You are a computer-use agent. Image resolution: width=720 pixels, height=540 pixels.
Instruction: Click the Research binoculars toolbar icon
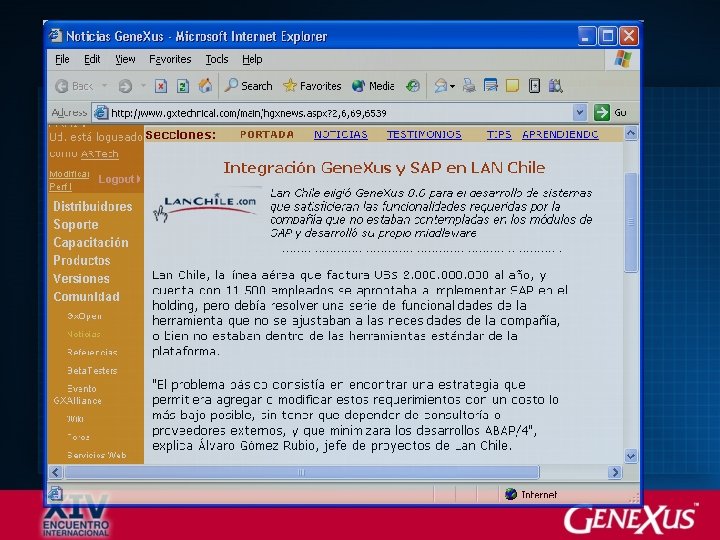coord(555,86)
